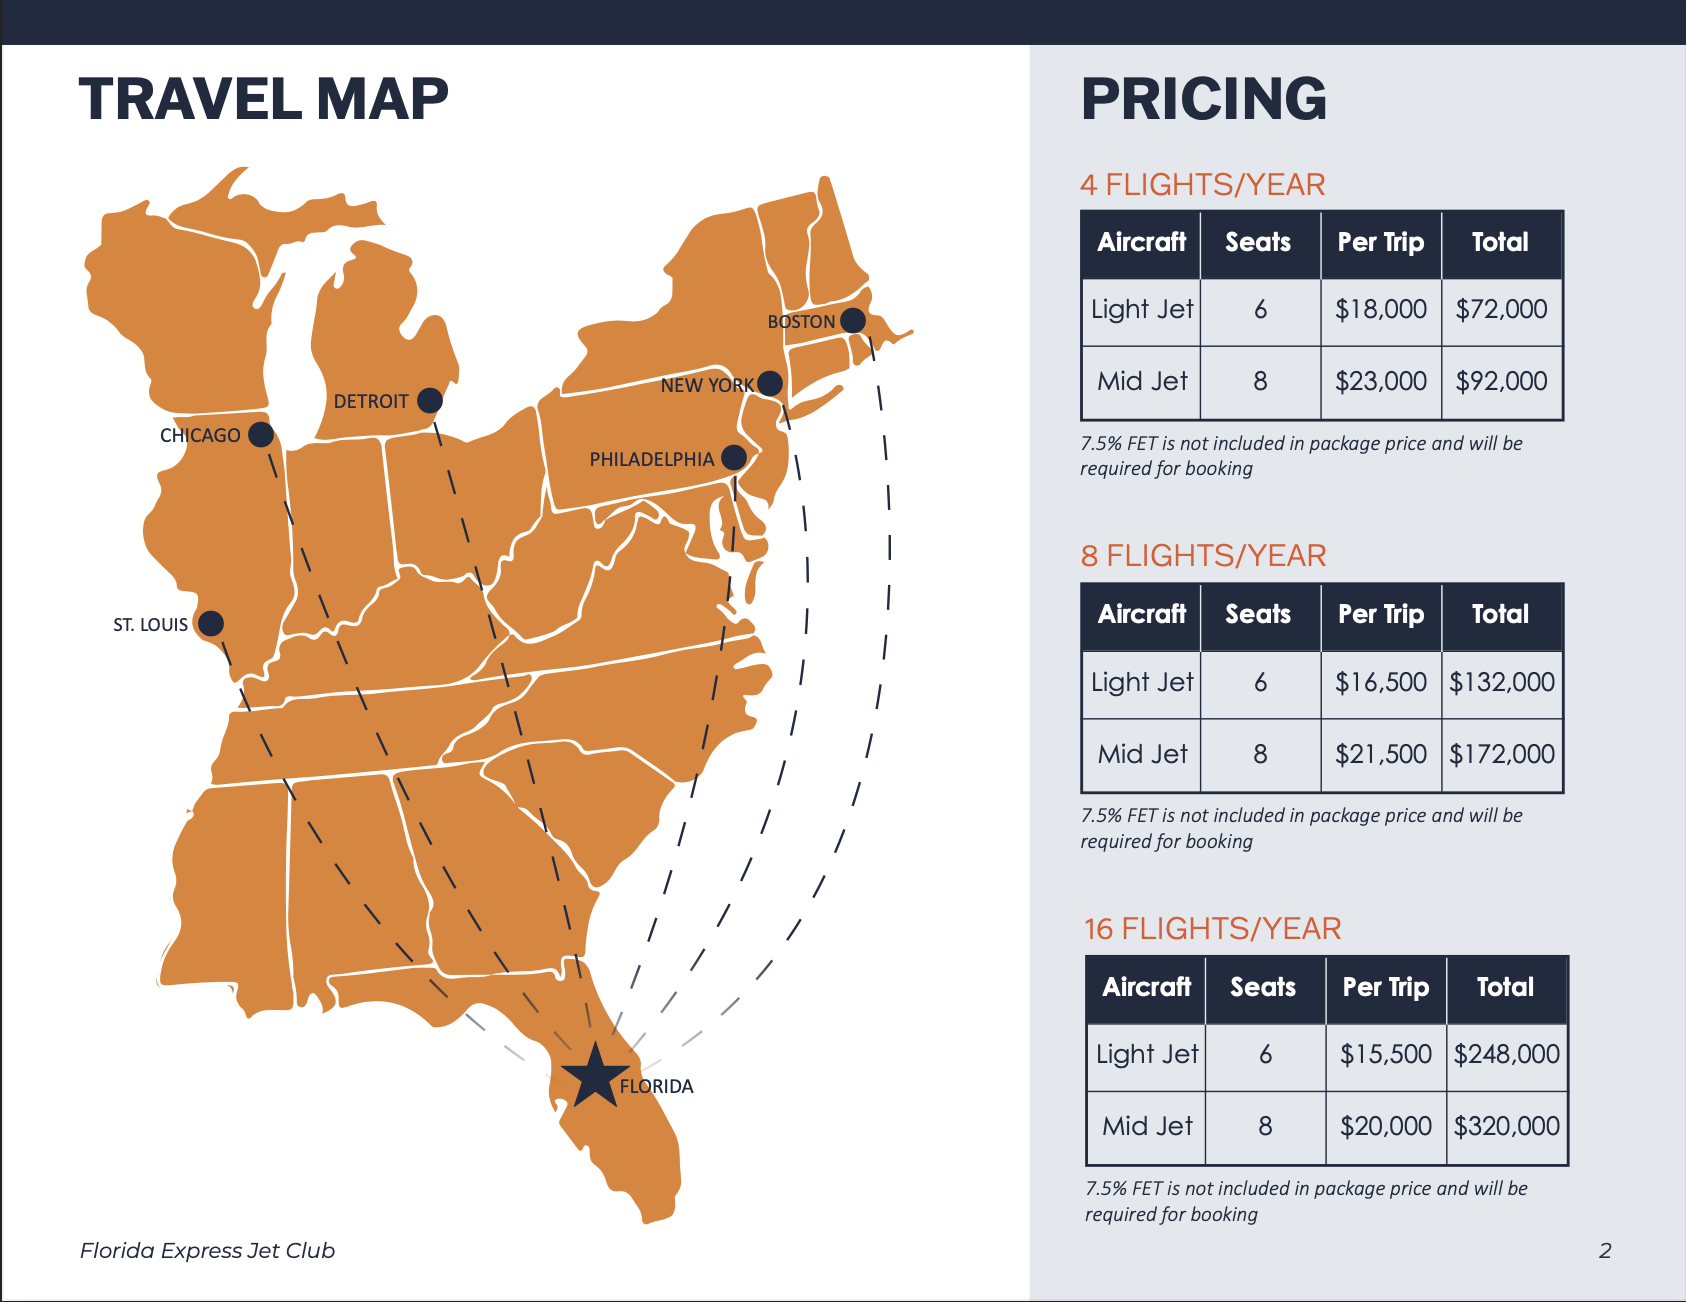Click the New York map marker
The image size is (1686, 1302).
click(x=770, y=383)
